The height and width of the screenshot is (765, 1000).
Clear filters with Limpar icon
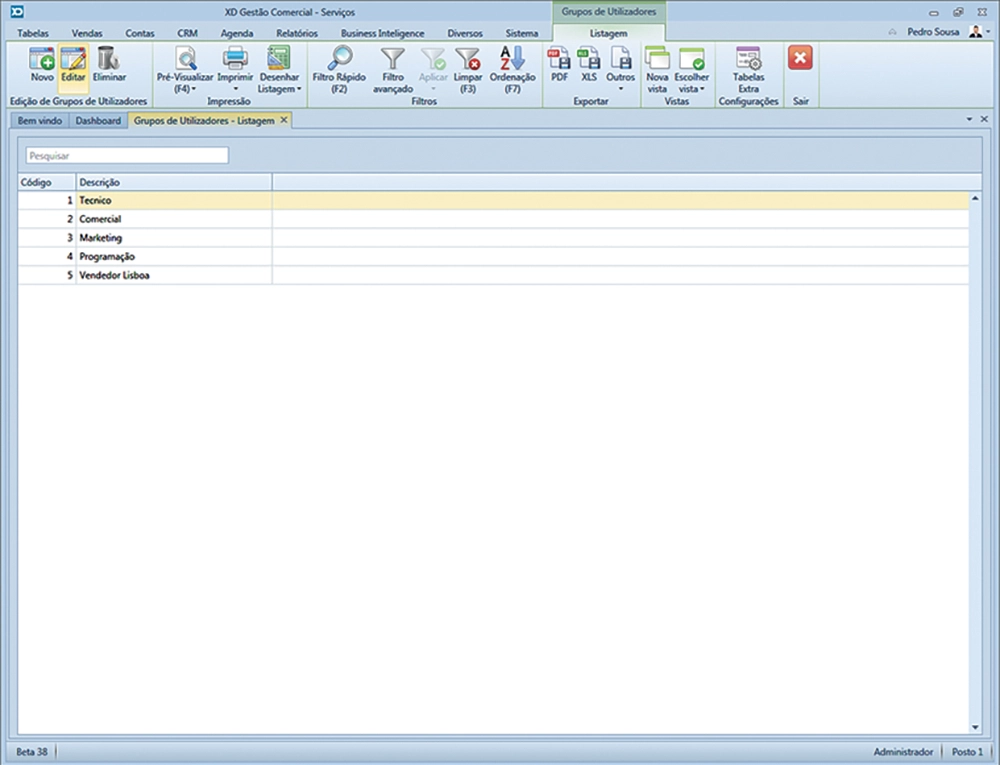click(467, 60)
